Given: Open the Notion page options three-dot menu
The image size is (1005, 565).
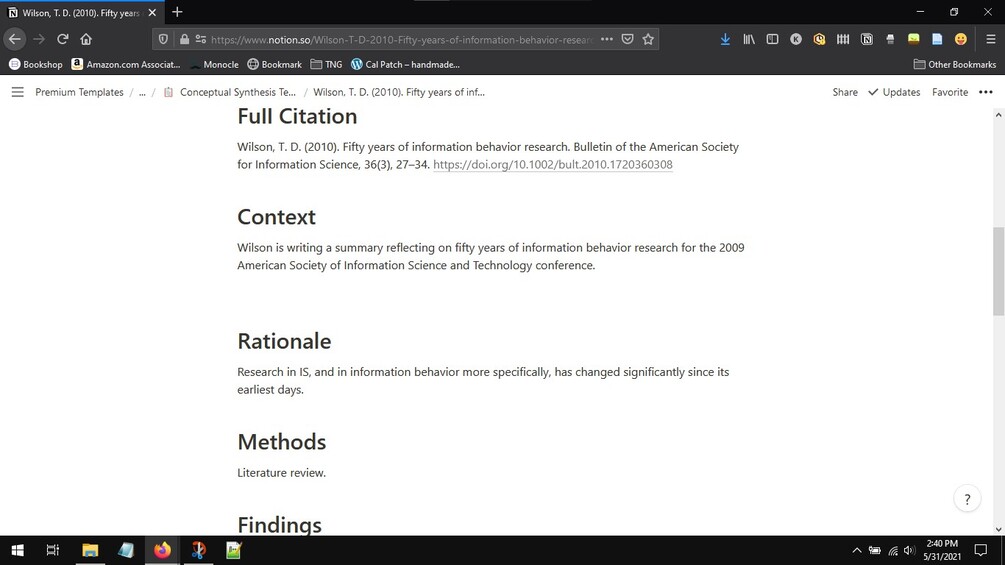Looking at the screenshot, I should tap(986, 92).
